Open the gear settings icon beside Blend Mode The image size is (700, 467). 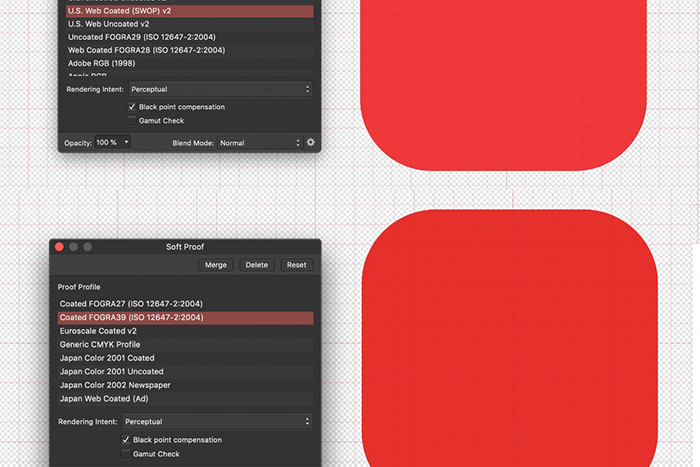(x=311, y=143)
